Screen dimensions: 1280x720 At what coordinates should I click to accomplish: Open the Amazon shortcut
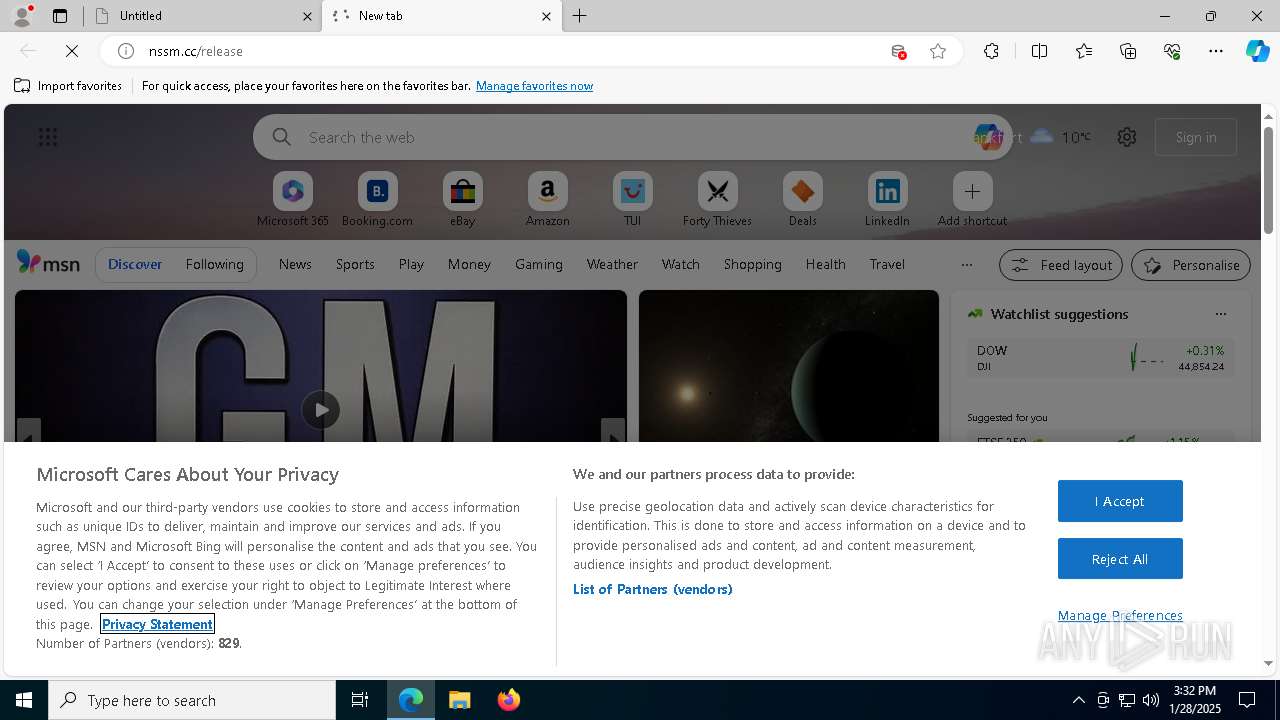click(548, 199)
